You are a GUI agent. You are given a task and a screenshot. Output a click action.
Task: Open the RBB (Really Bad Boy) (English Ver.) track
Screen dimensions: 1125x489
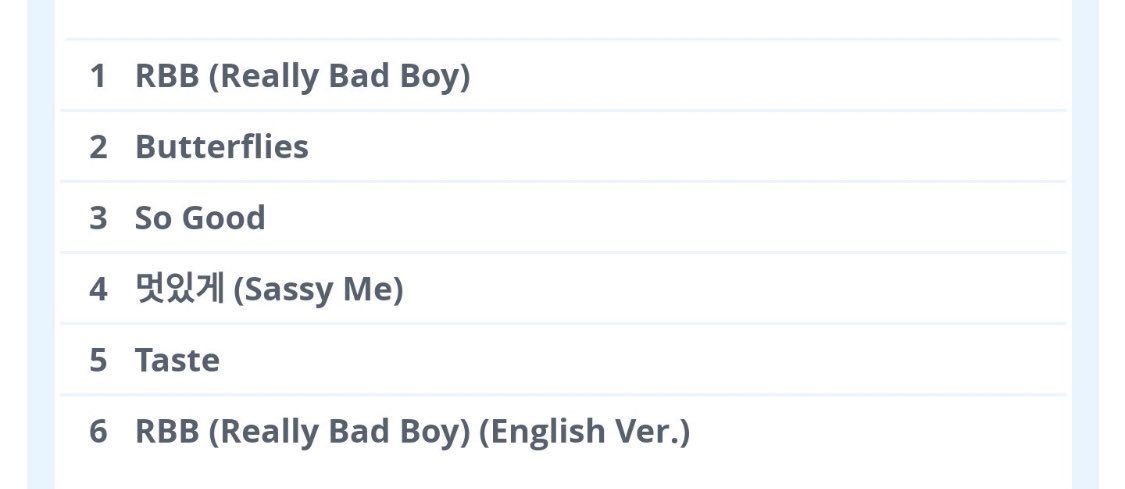pyautogui.click(x=412, y=431)
